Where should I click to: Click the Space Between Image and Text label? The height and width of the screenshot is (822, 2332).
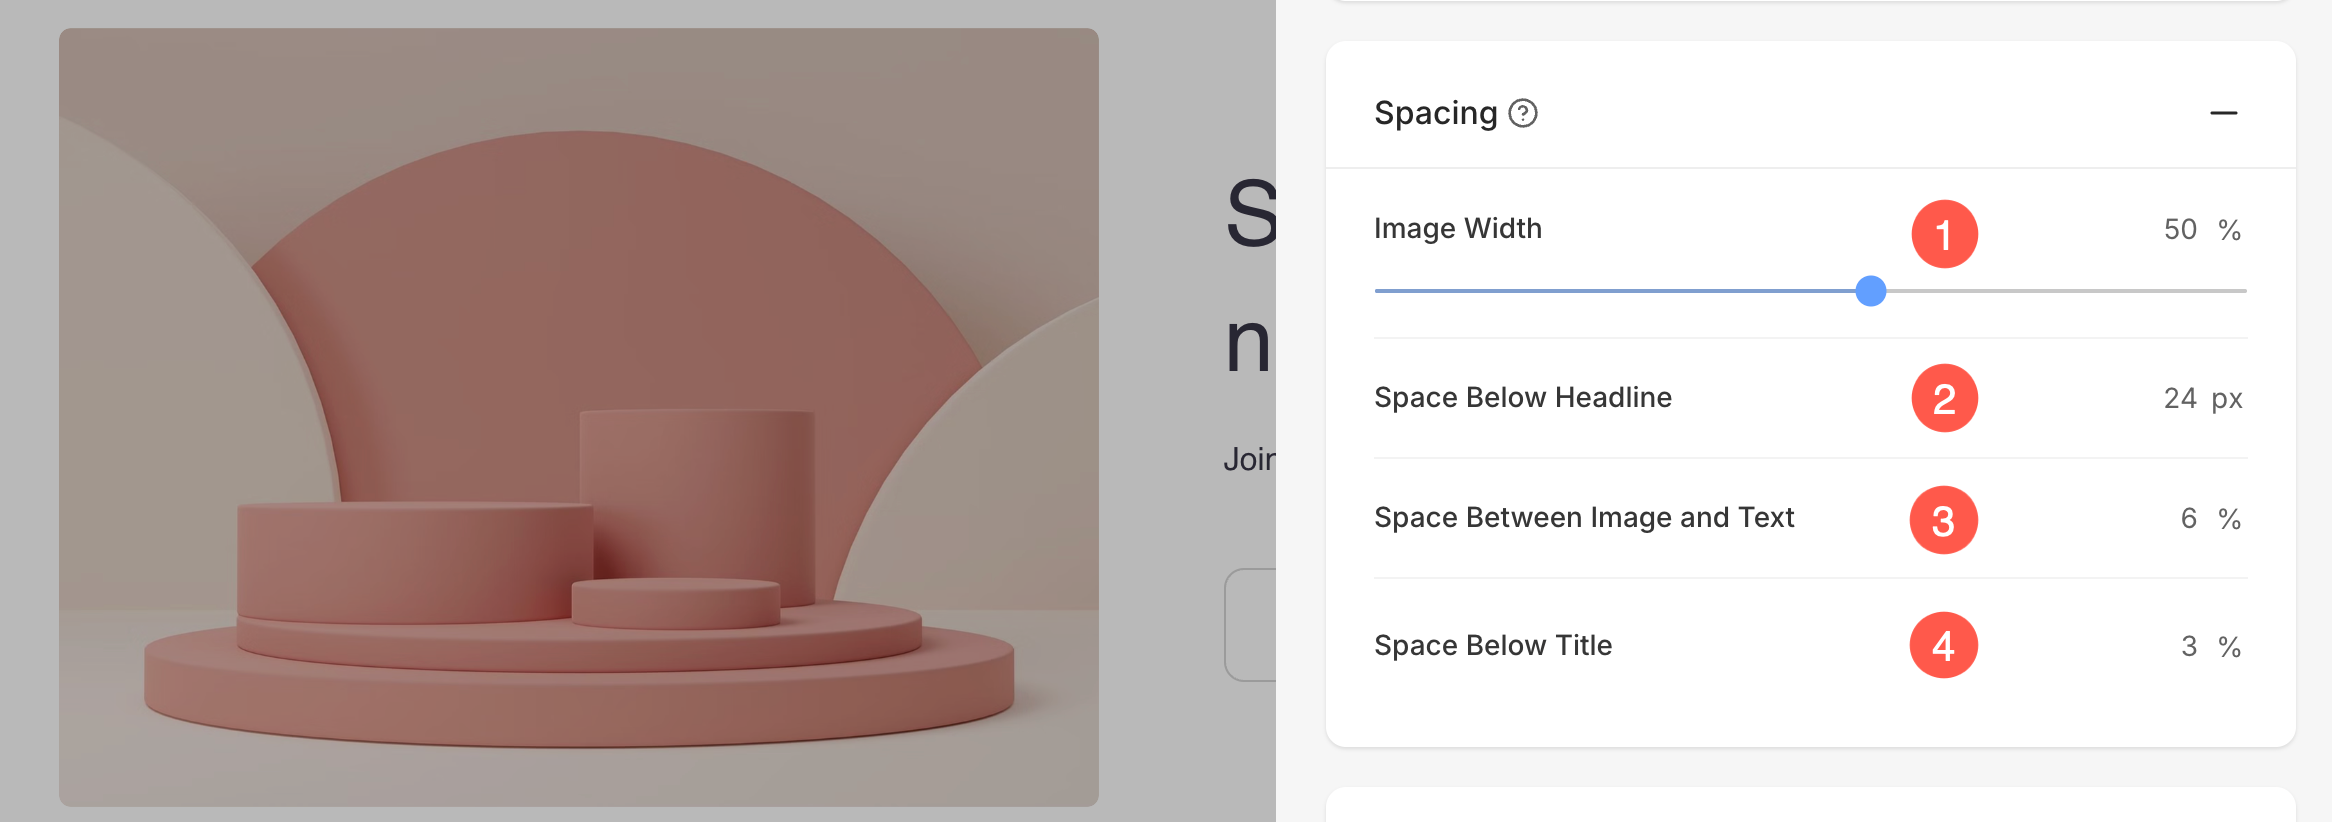1583,518
